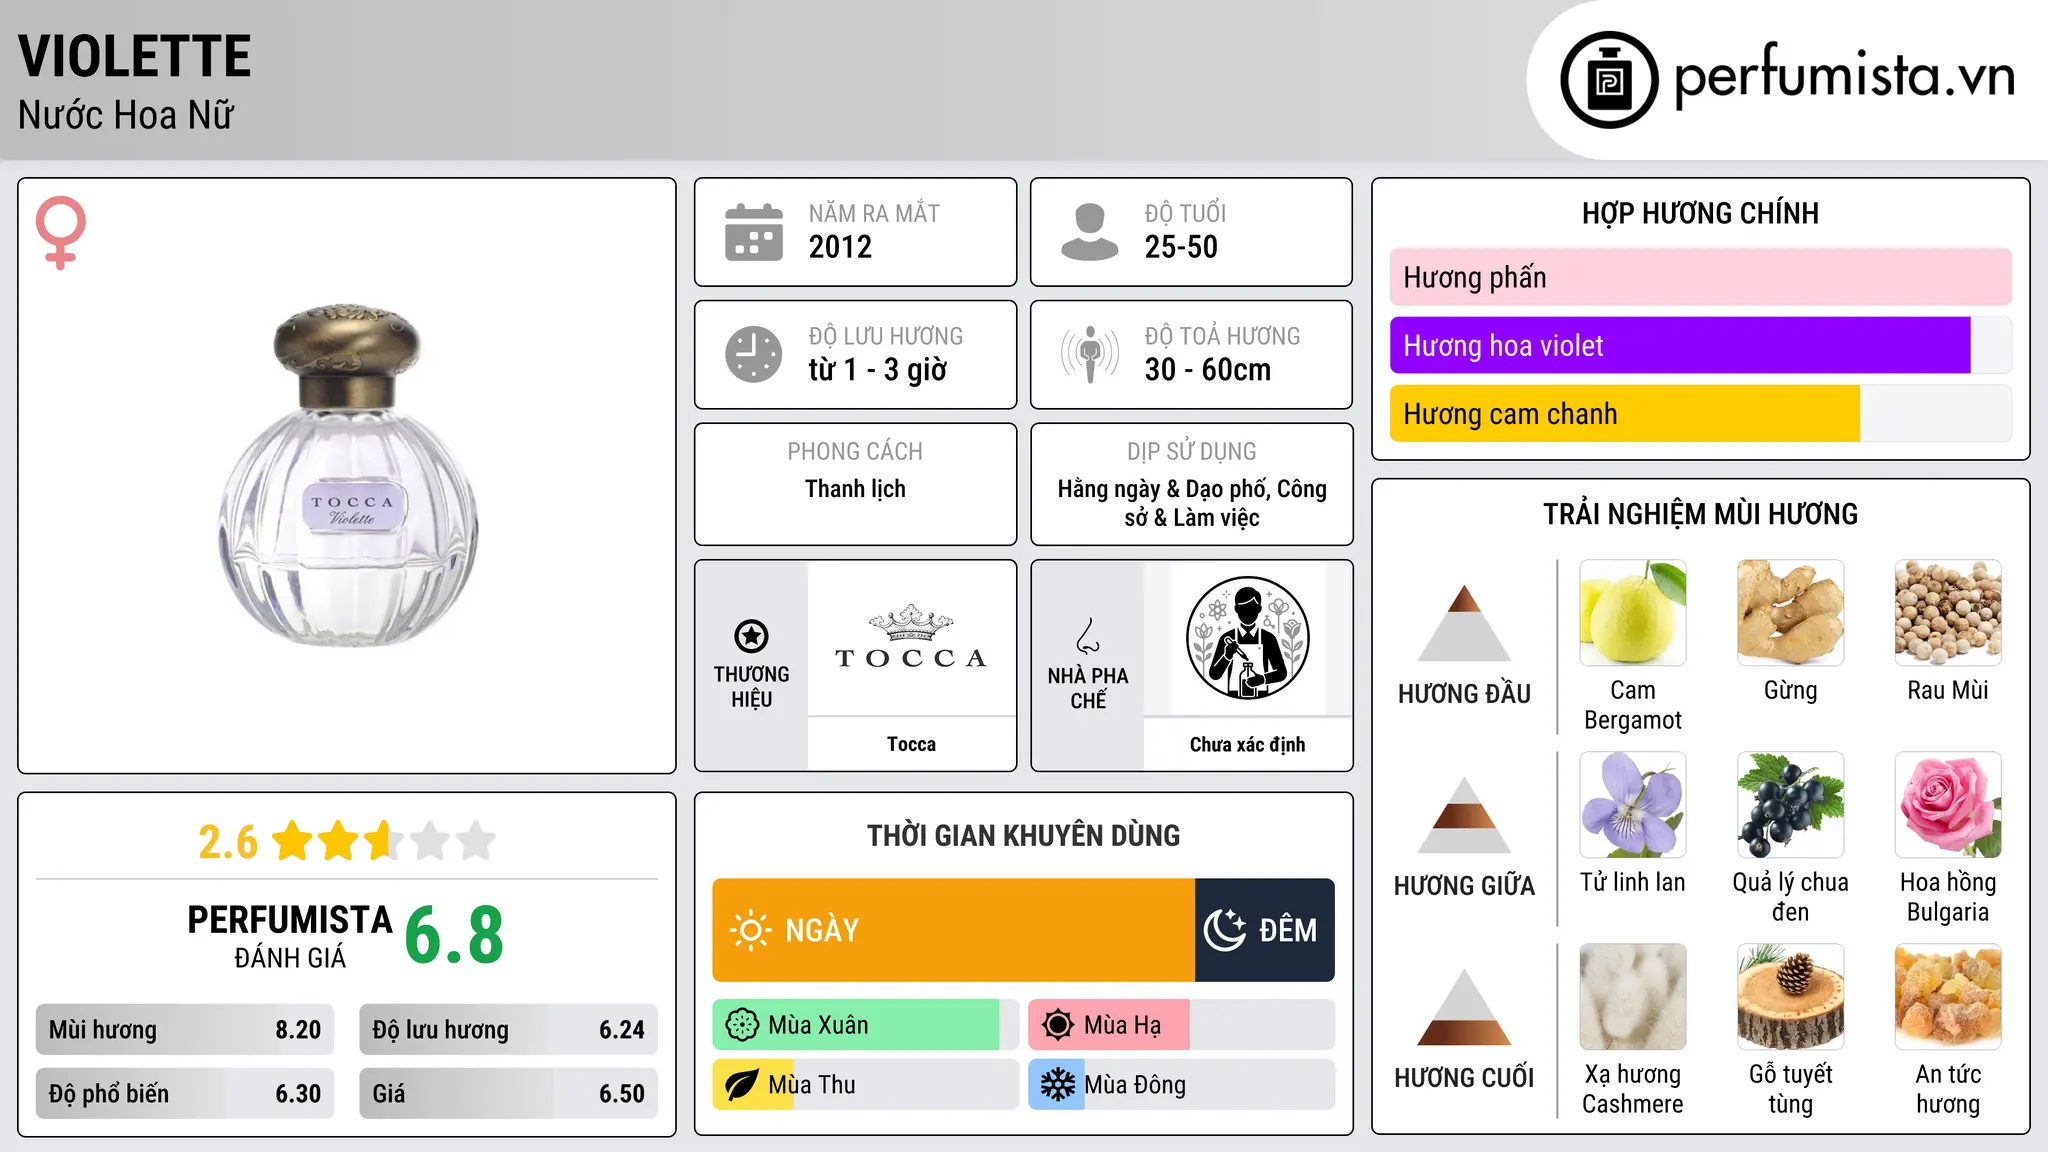The image size is (2048, 1152).
Task: Click the nose icon above Nhà pha chế
Action: [x=1088, y=636]
